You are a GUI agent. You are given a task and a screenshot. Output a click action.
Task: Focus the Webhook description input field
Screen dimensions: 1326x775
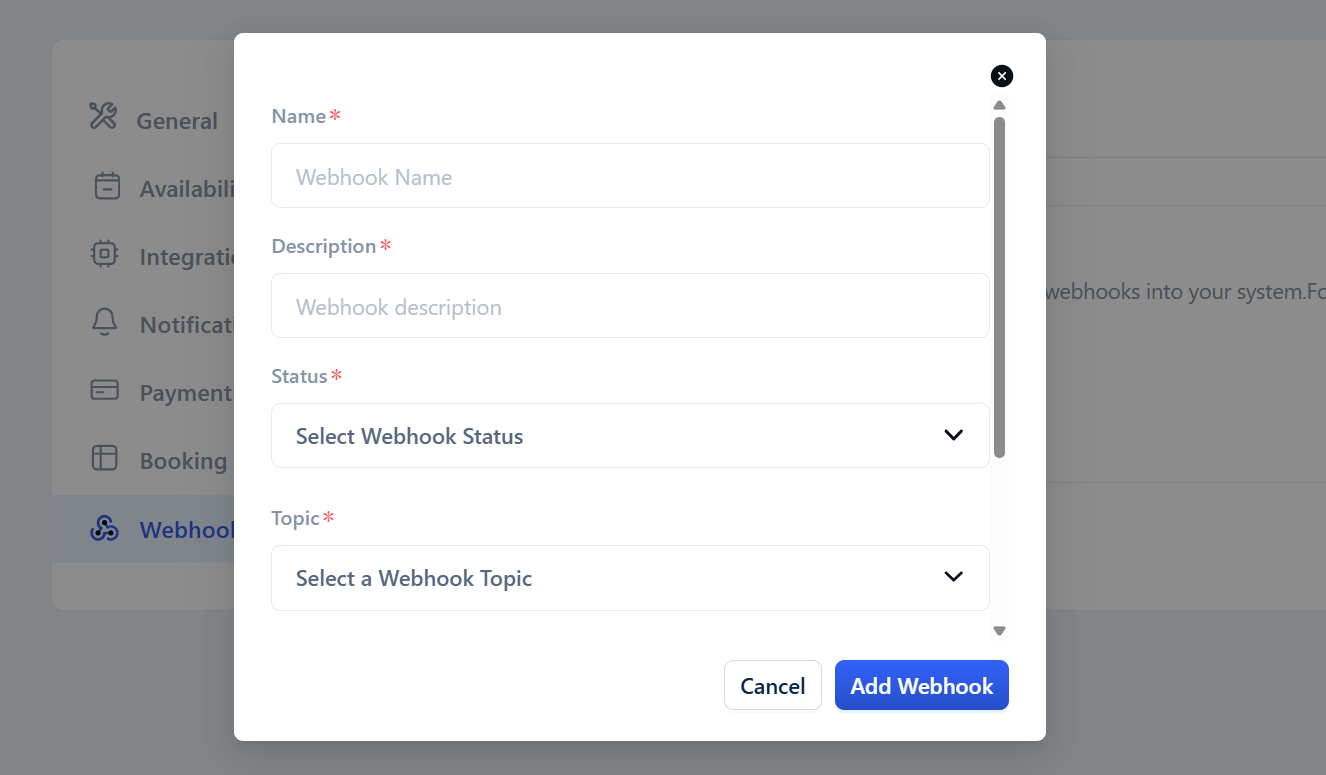pos(630,305)
